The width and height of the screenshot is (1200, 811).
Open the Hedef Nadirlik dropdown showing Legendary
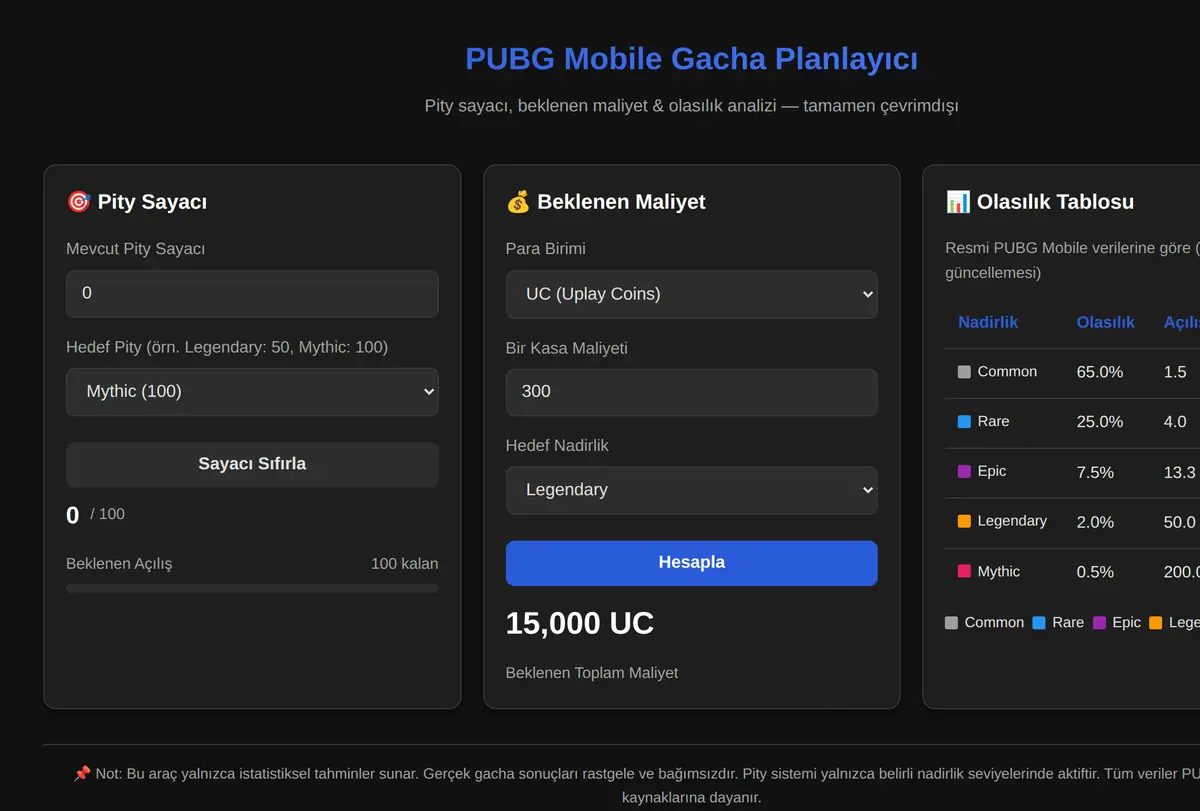click(692, 491)
